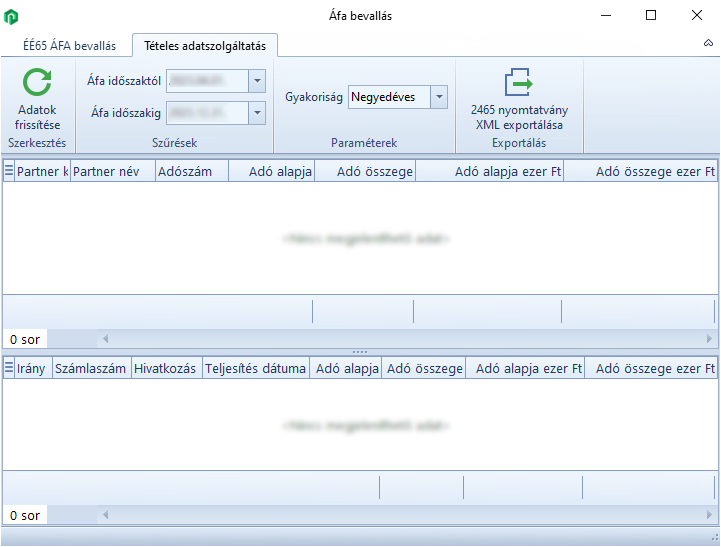Sort by Adószám column header

tap(185, 172)
